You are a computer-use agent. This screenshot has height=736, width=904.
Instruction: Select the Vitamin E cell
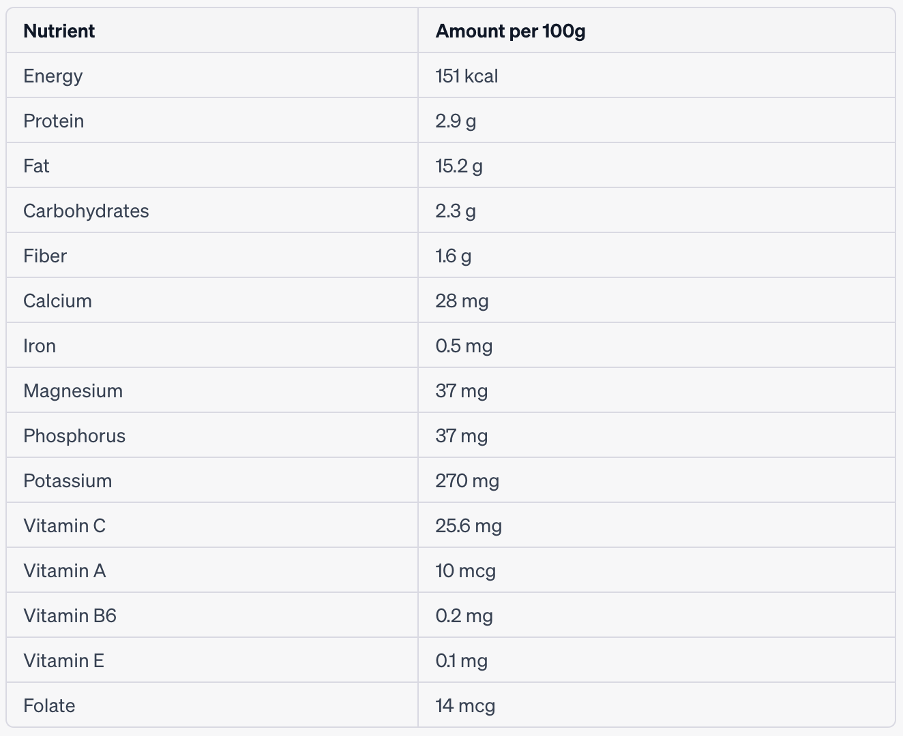[64, 661]
